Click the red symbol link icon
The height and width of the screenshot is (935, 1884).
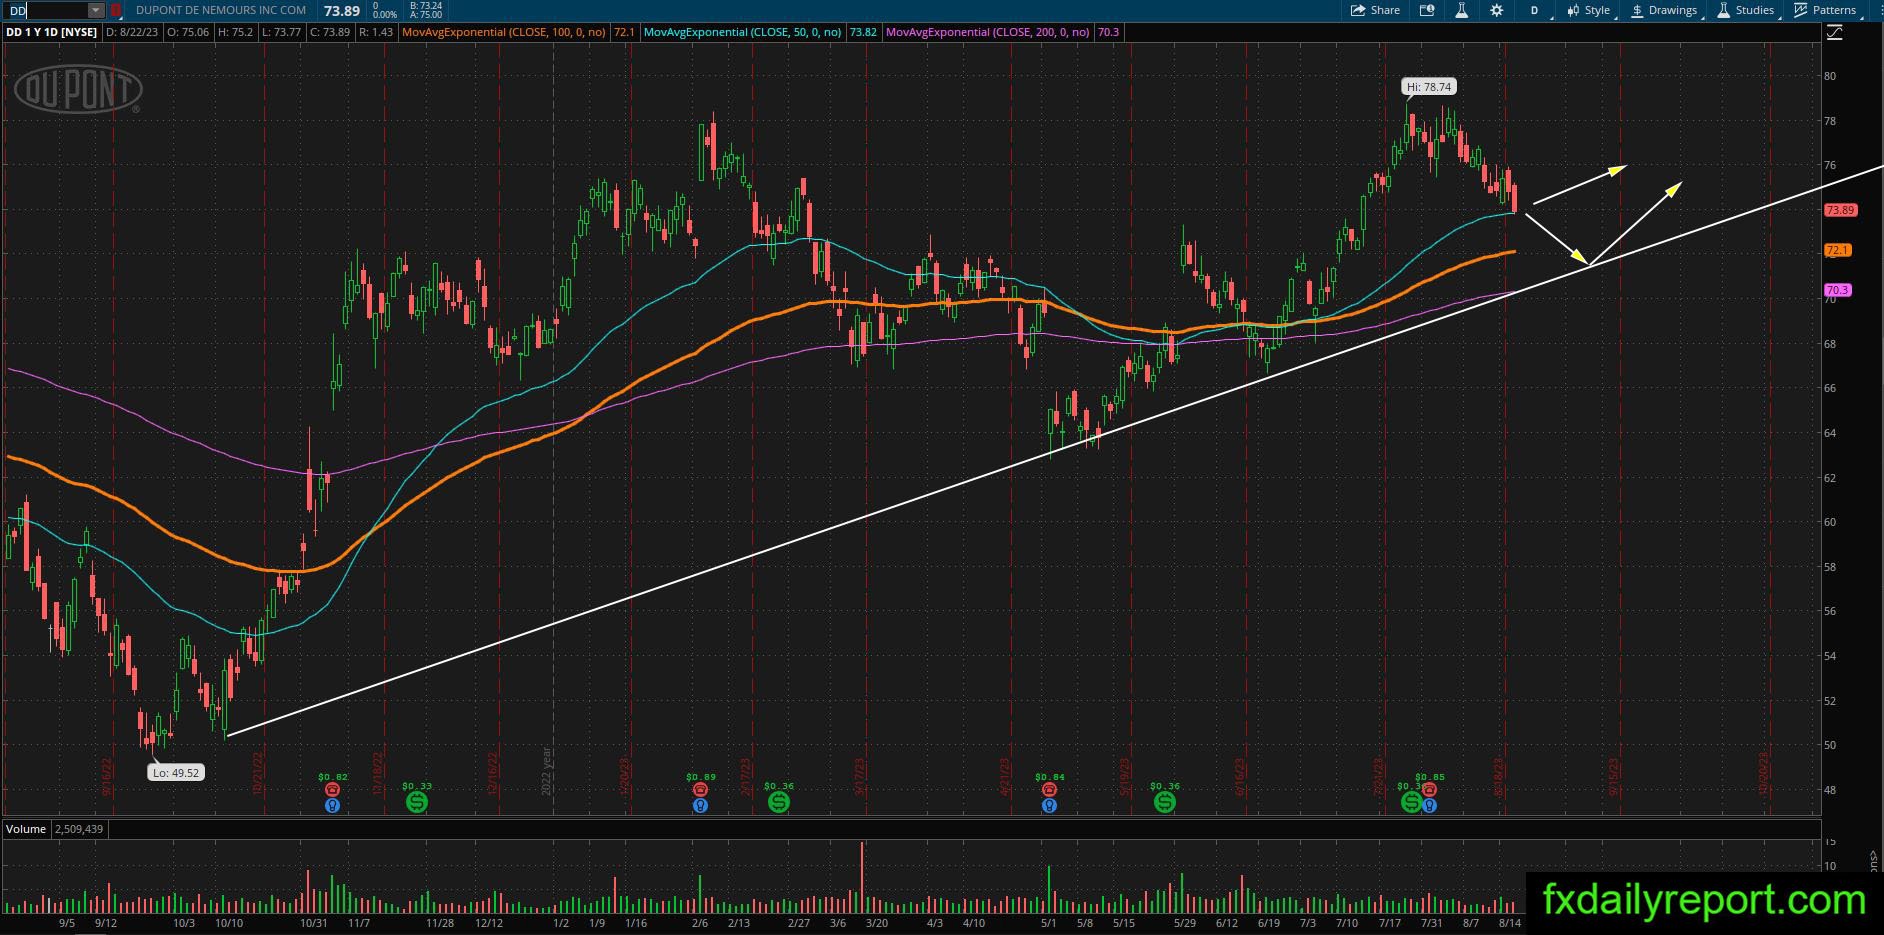pyautogui.click(x=116, y=10)
